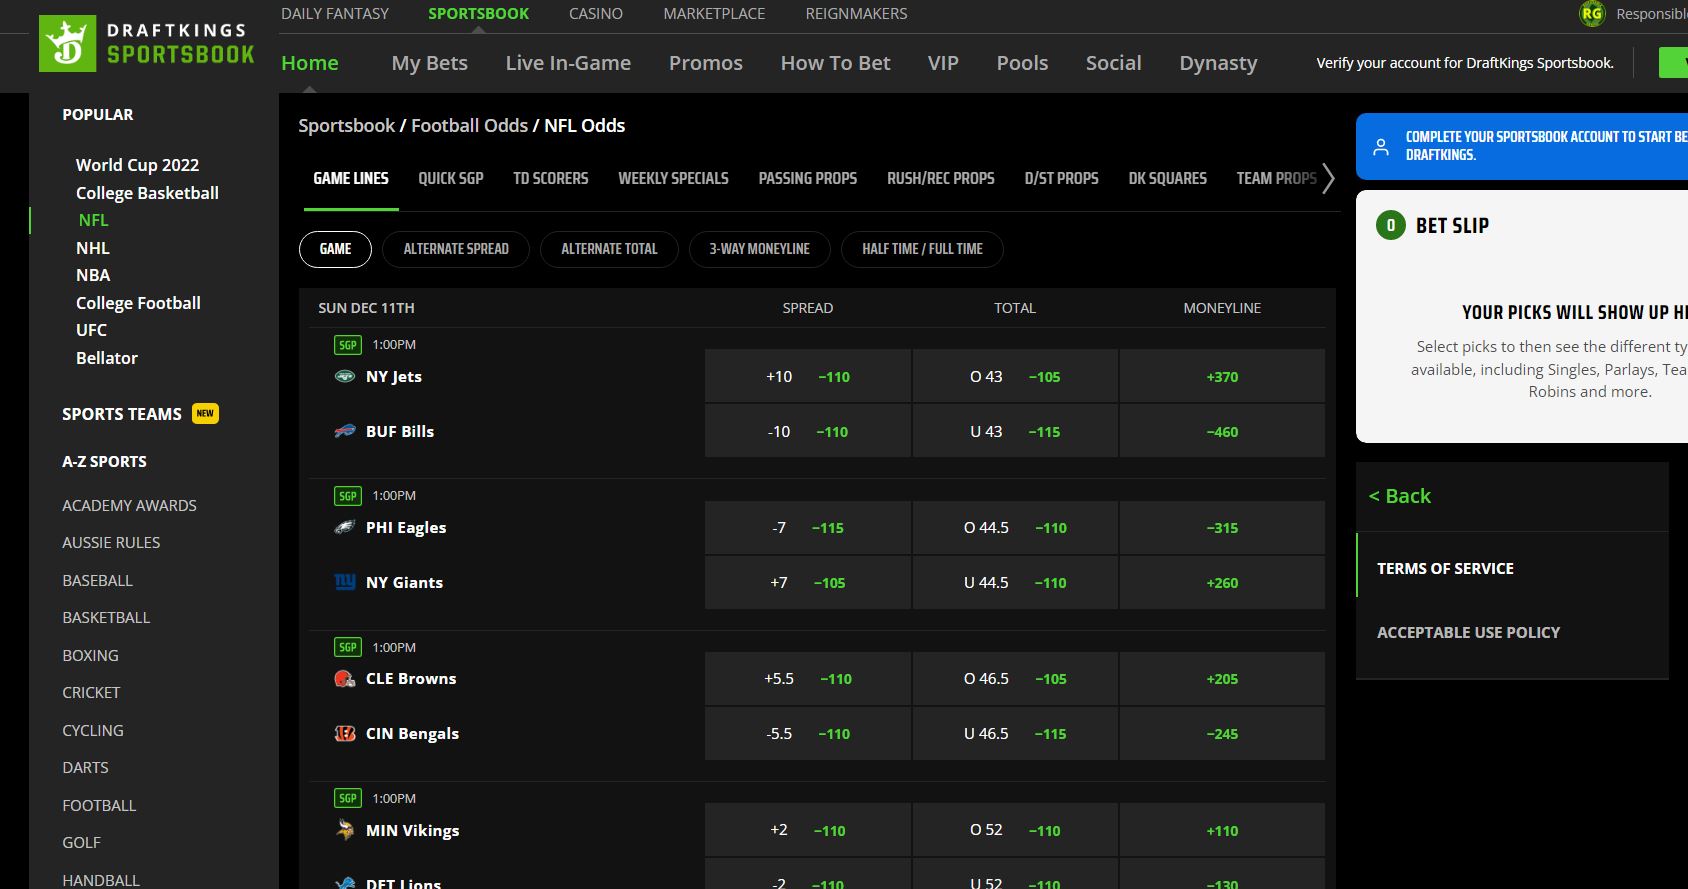The height and width of the screenshot is (889, 1688).
Task: Click the account person icon in blue banner
Action: tap(1381, 146)
